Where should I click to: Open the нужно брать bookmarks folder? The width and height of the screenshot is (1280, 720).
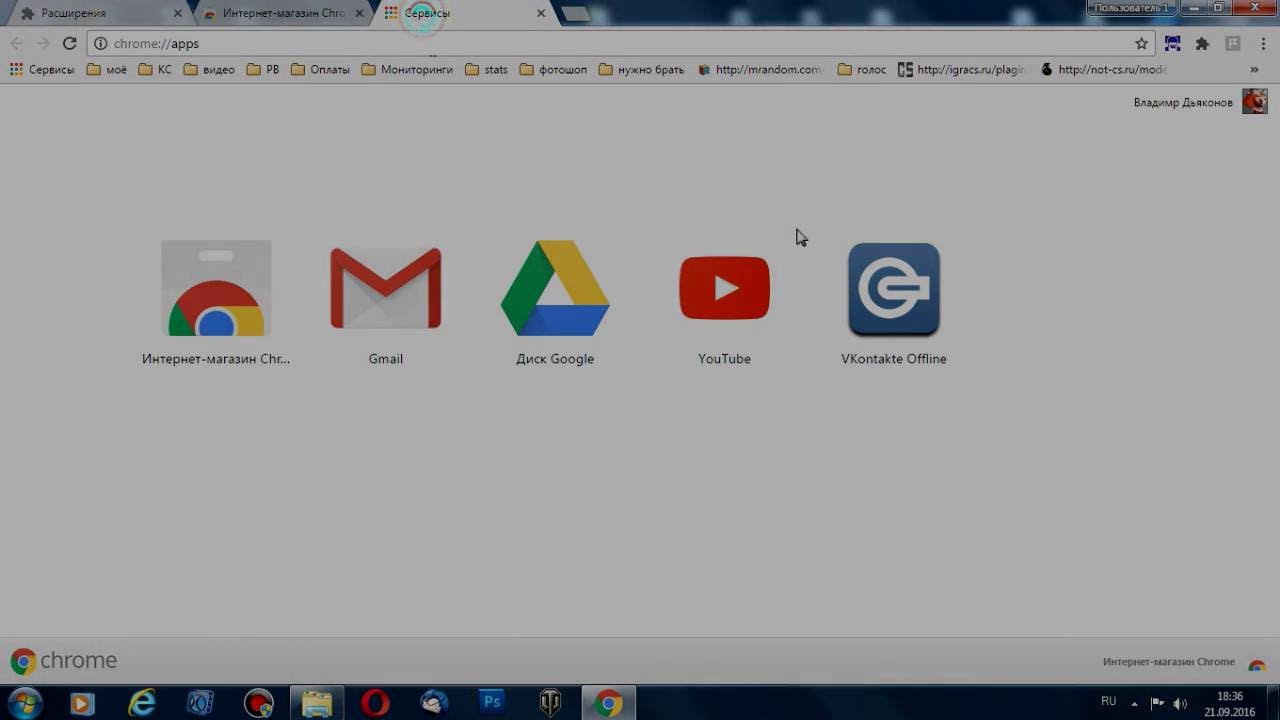click(x=642, y=70)
